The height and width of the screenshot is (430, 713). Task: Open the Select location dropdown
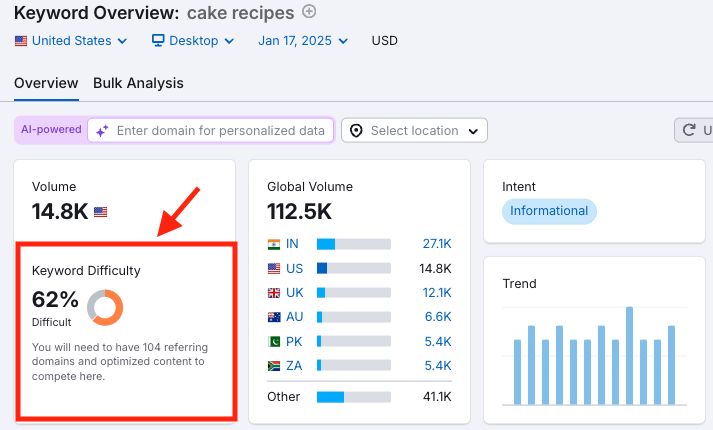click(x=414, y=130)
